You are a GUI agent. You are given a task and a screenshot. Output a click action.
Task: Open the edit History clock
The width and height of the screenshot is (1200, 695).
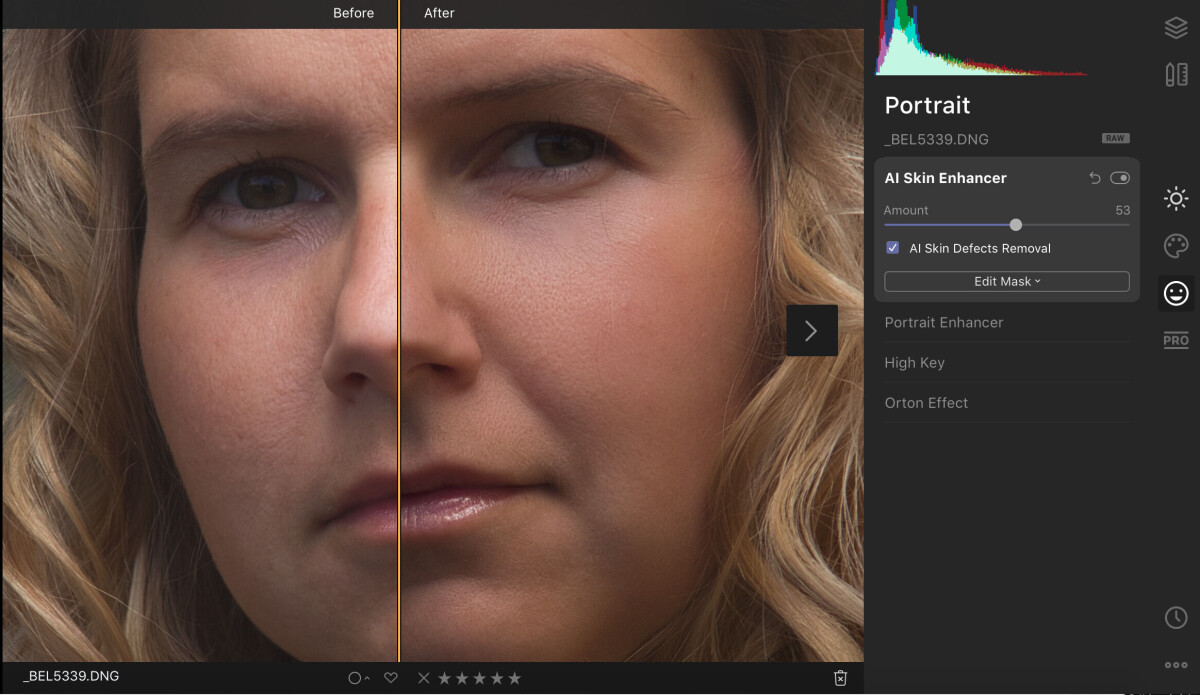coord(1176,618)
